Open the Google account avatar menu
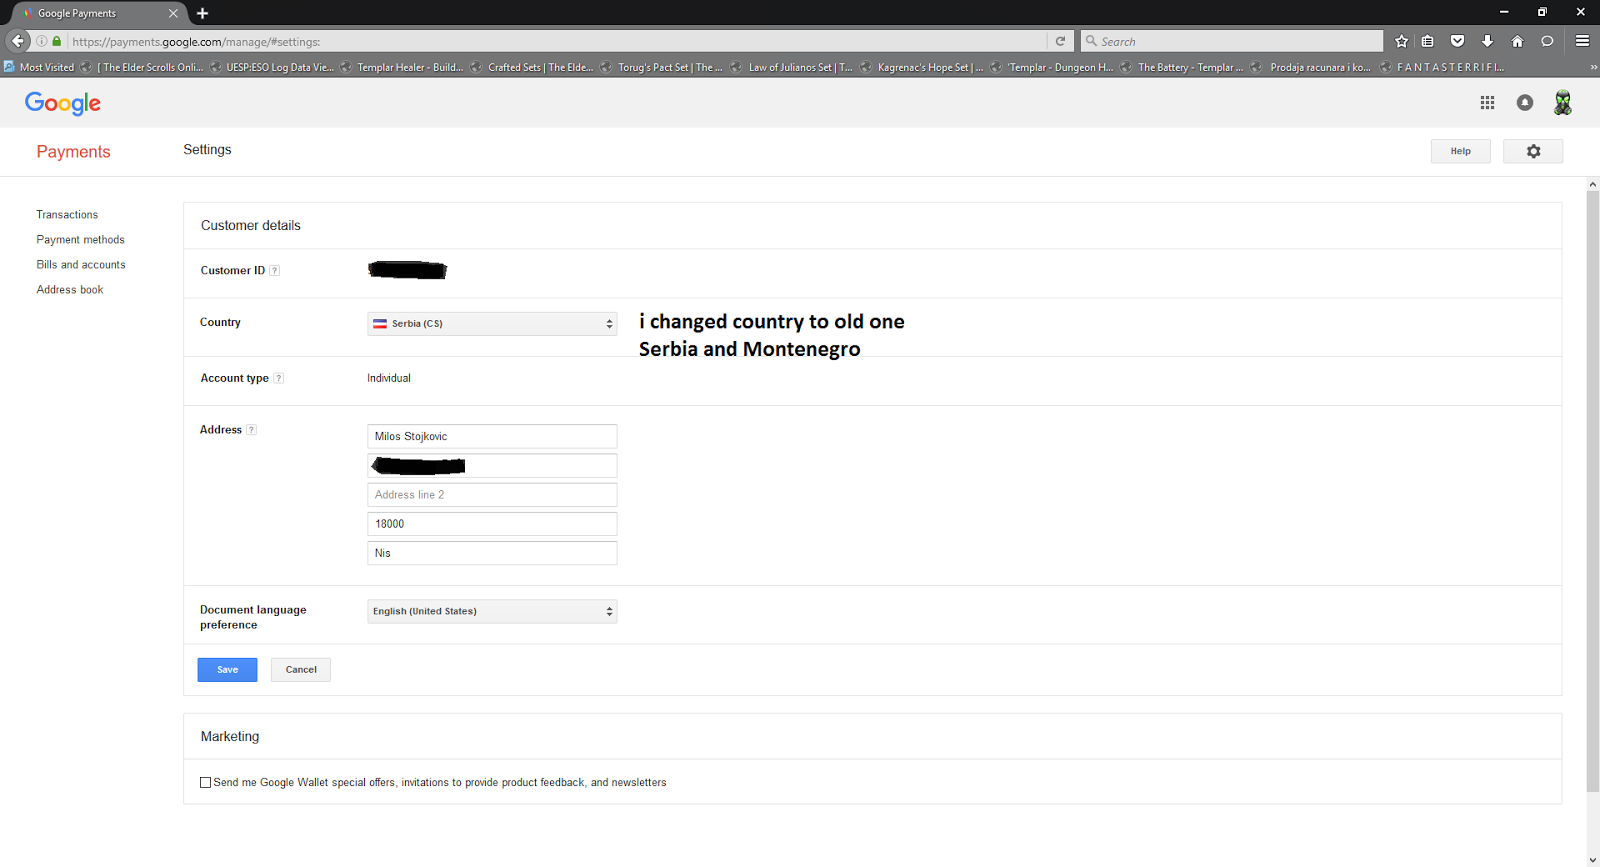The width and height of the screenshot is (1600, 867). [x=1562, y=102]
